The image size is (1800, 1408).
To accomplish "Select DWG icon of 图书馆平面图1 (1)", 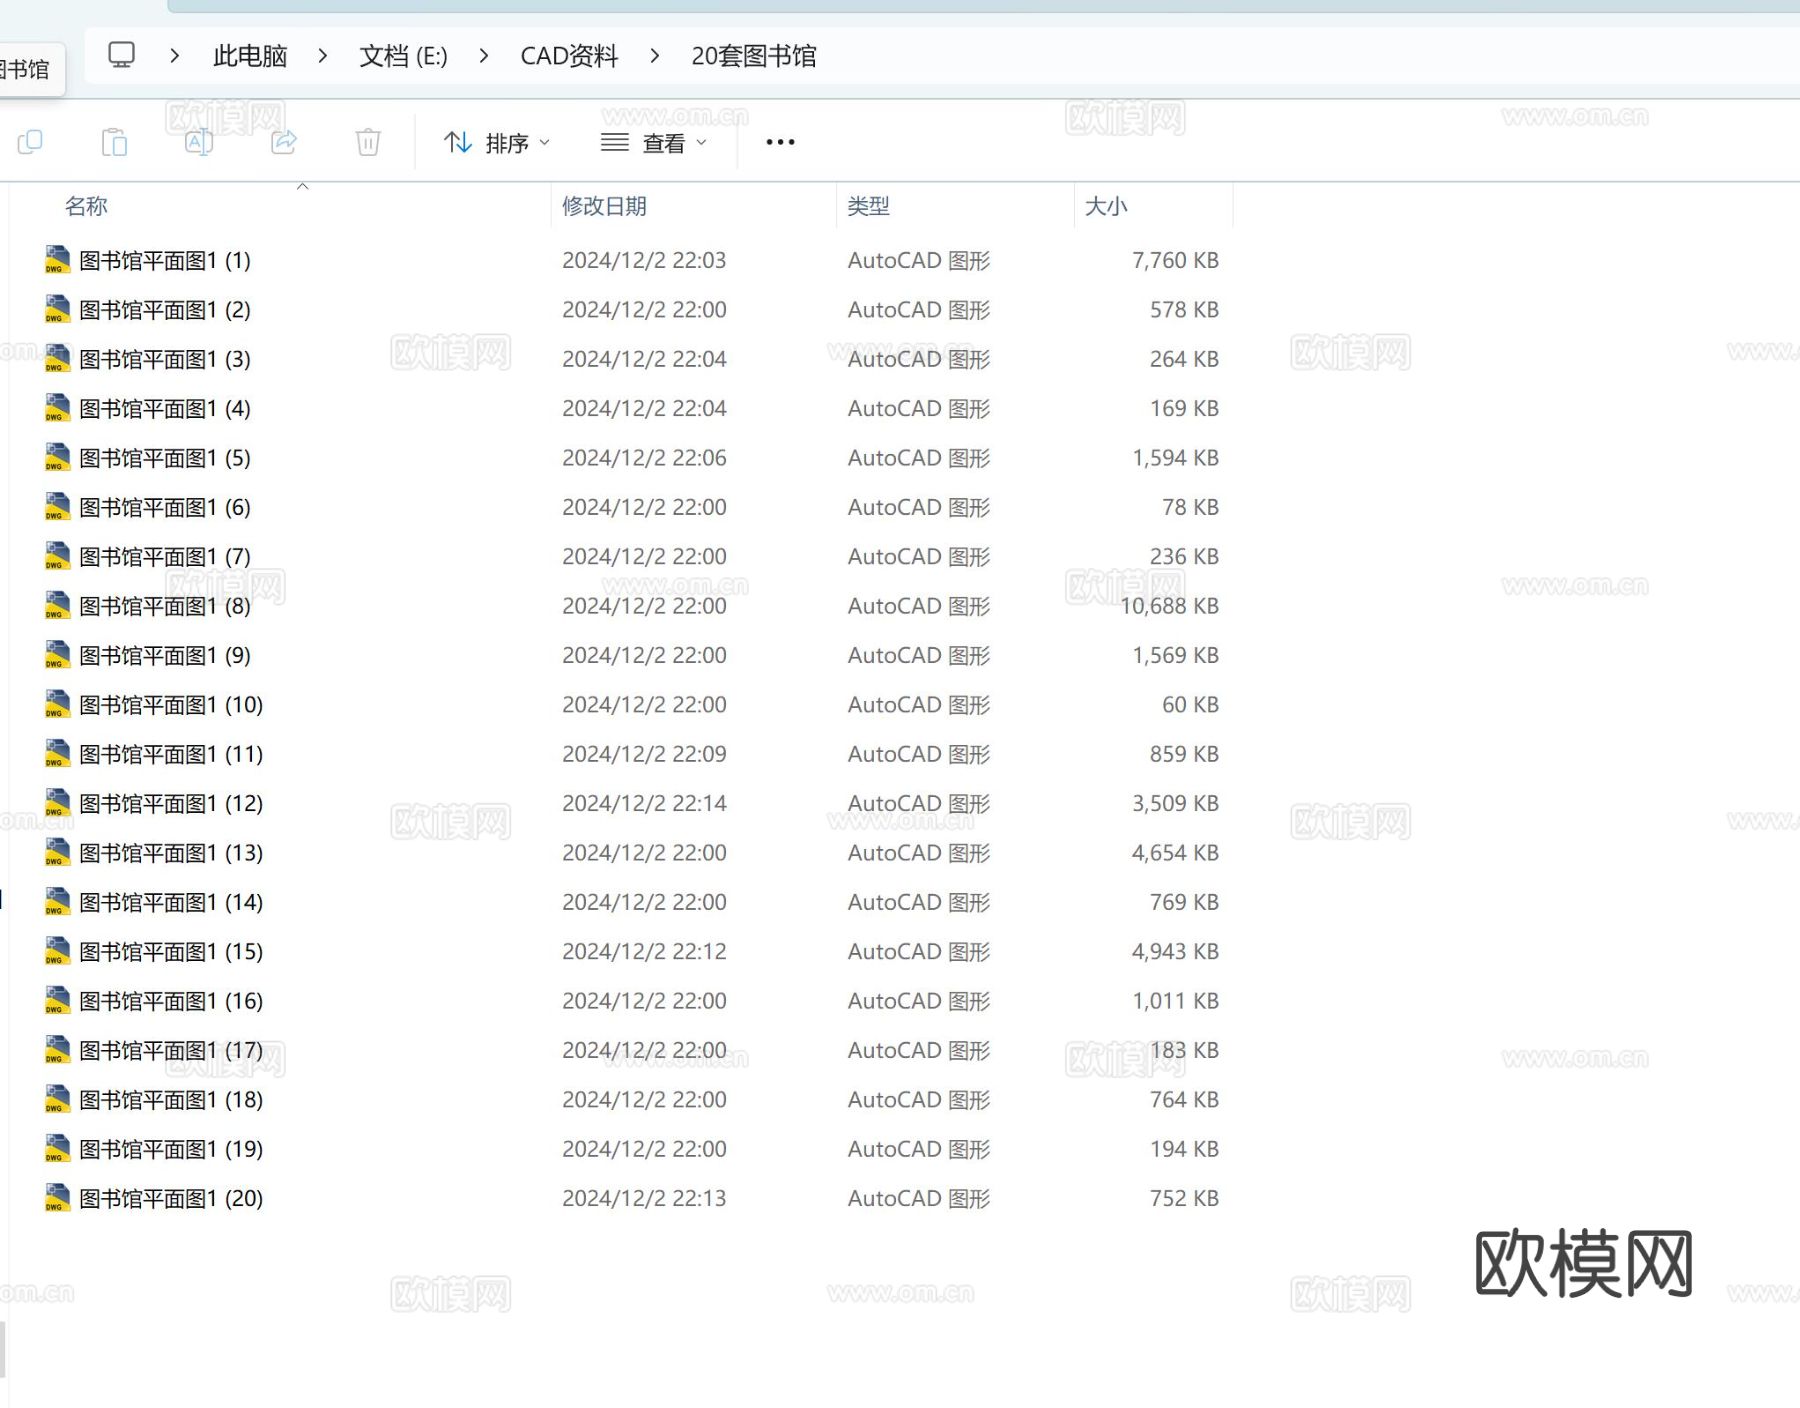I will coord(57,260).
